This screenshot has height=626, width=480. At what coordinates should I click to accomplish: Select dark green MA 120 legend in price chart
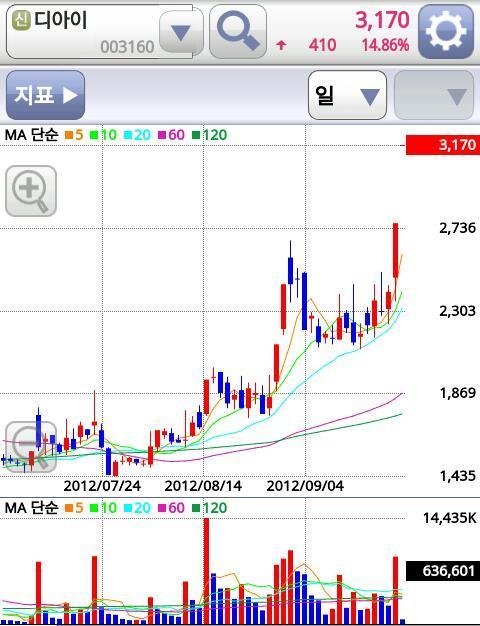pos(209,135)
